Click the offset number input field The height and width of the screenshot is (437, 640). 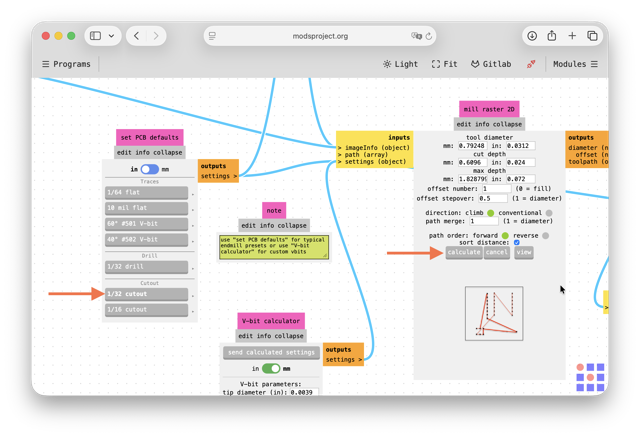point(496,189)
